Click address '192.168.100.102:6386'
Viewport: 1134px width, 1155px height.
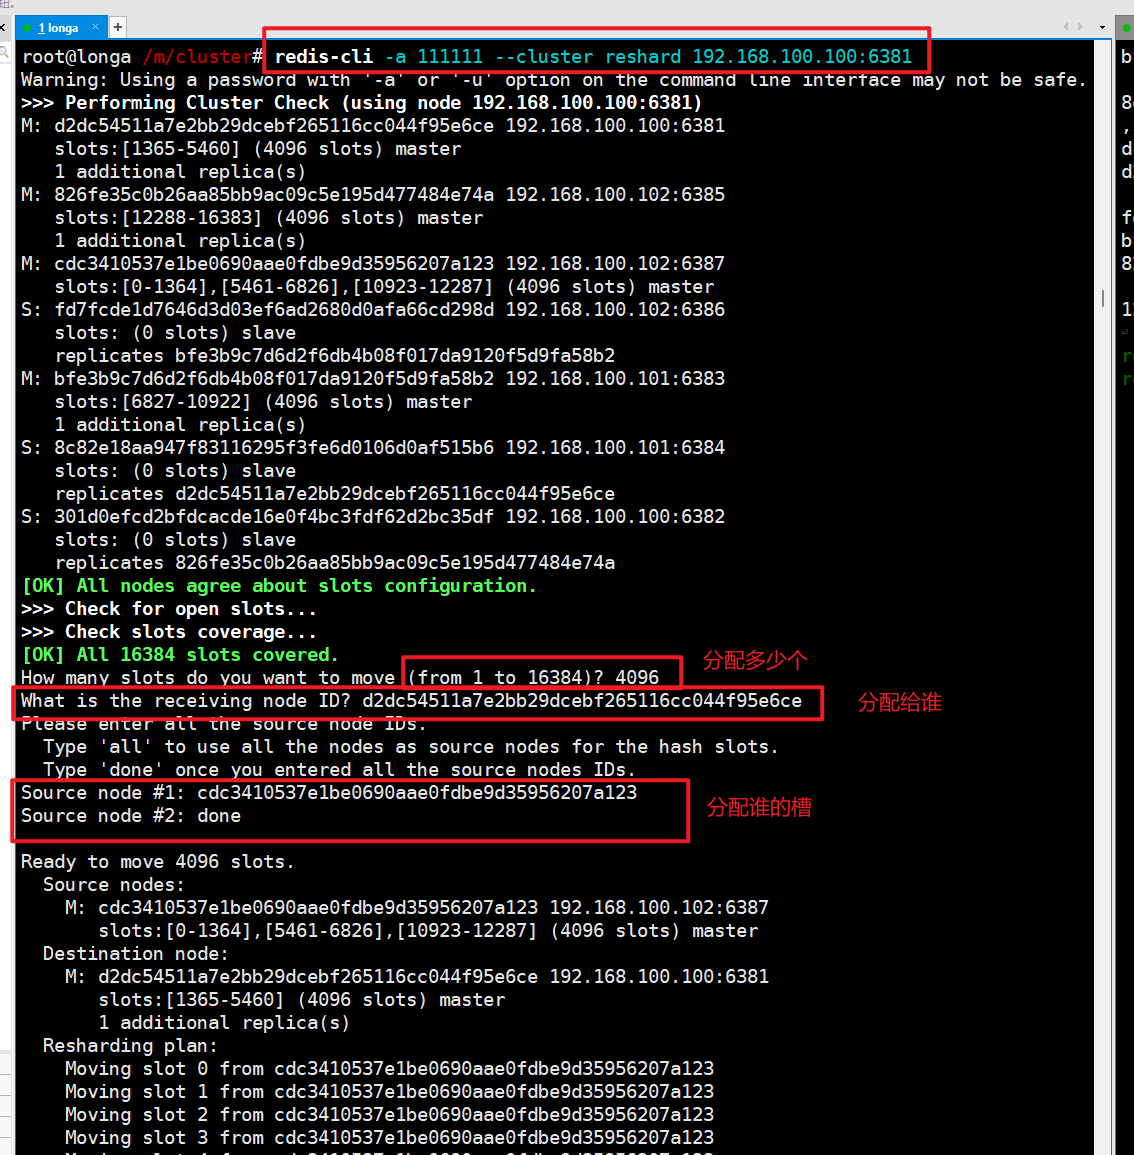click(615, 309)
